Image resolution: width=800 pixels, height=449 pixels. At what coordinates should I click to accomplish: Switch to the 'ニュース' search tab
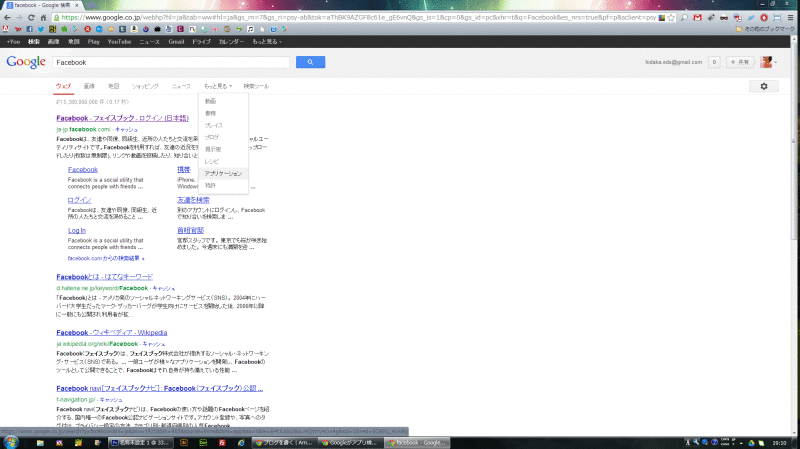[x=181, y=86]
